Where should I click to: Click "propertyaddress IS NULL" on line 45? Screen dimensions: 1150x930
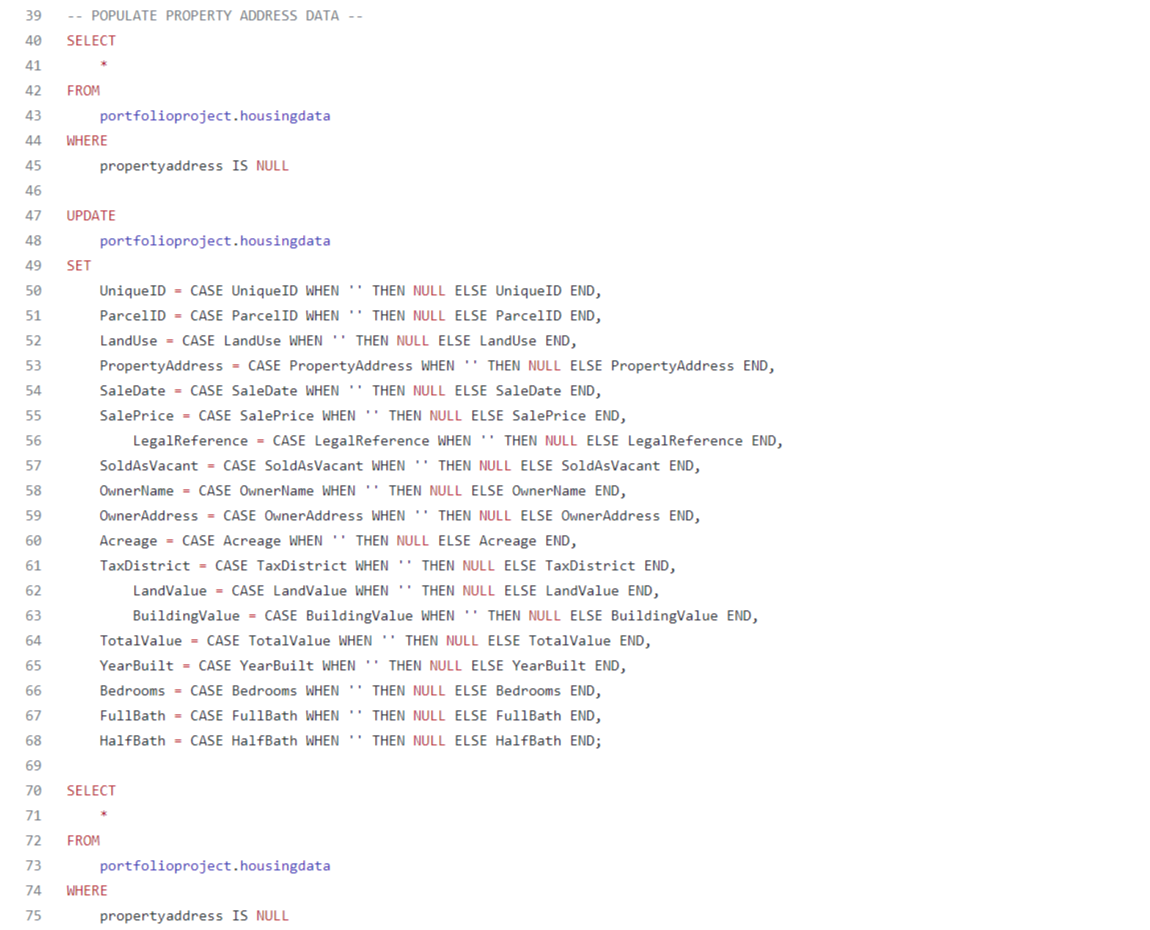click(194, 166)
